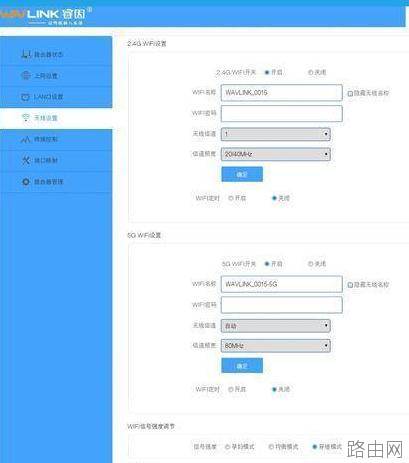Click WiFi name field containing WAVLINK_0015-5G

[282, 284]
